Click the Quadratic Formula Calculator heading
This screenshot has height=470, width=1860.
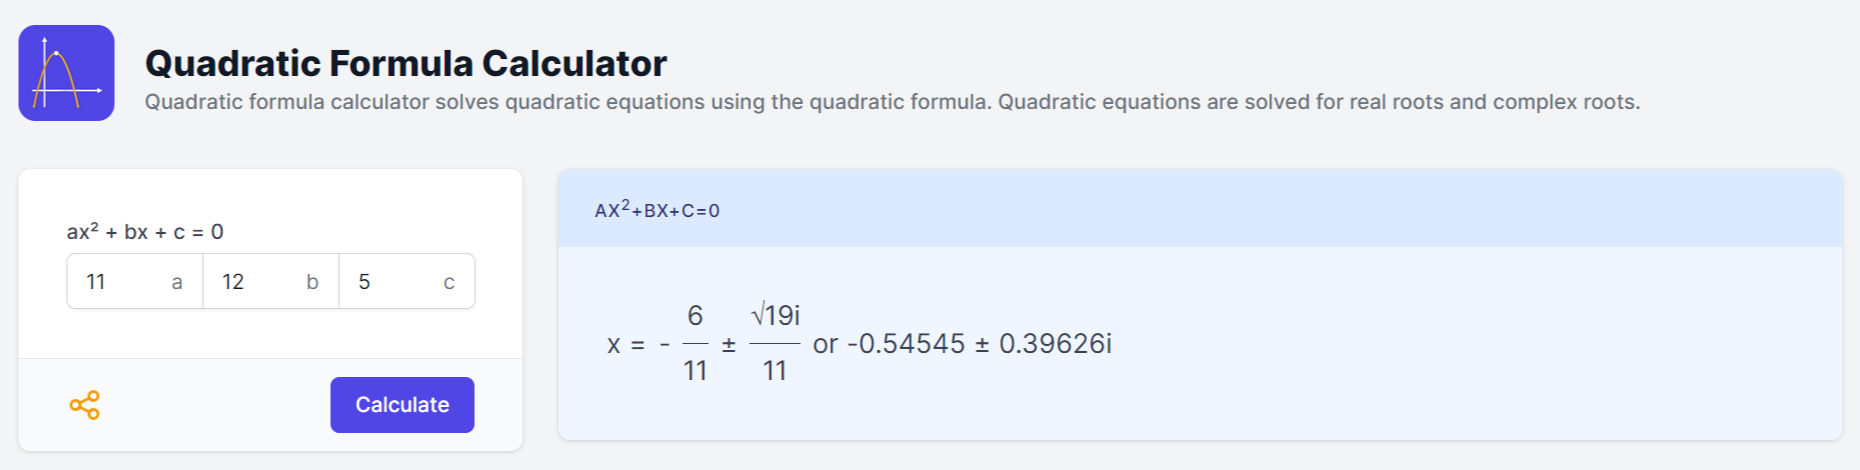coord(405,63)
